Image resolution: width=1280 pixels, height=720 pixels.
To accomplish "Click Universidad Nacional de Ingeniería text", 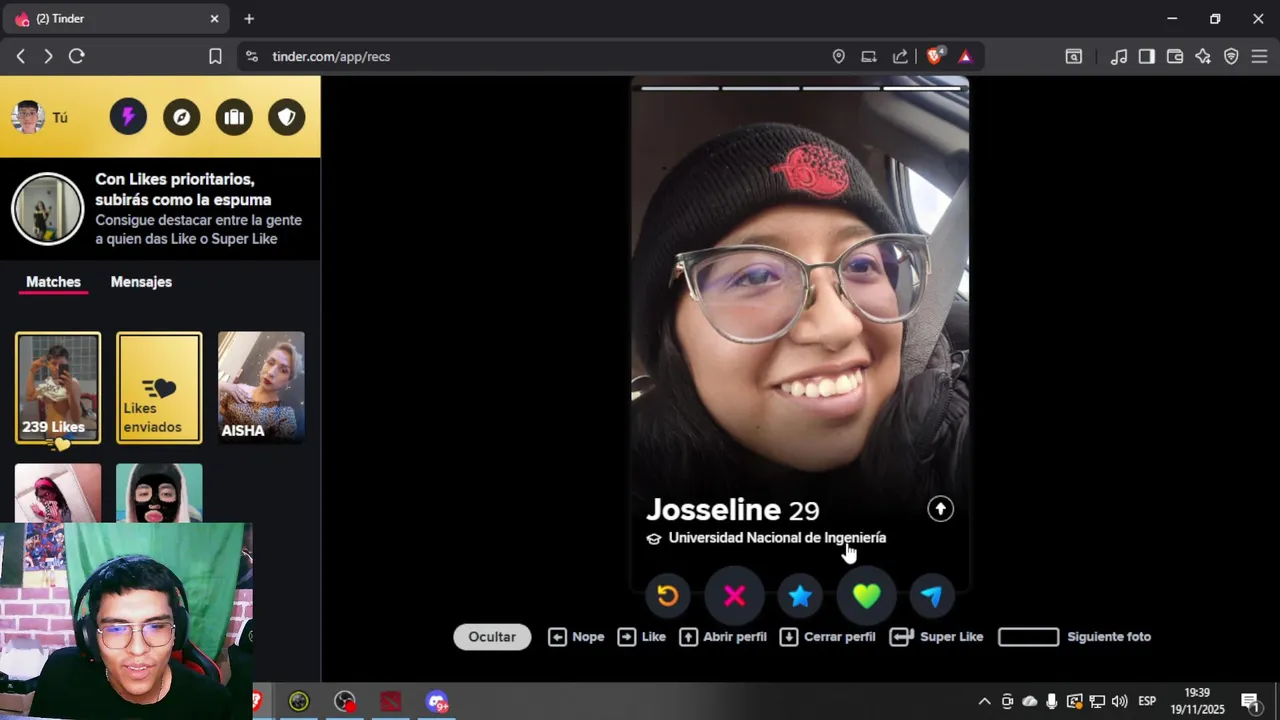I will coord(777,538).
